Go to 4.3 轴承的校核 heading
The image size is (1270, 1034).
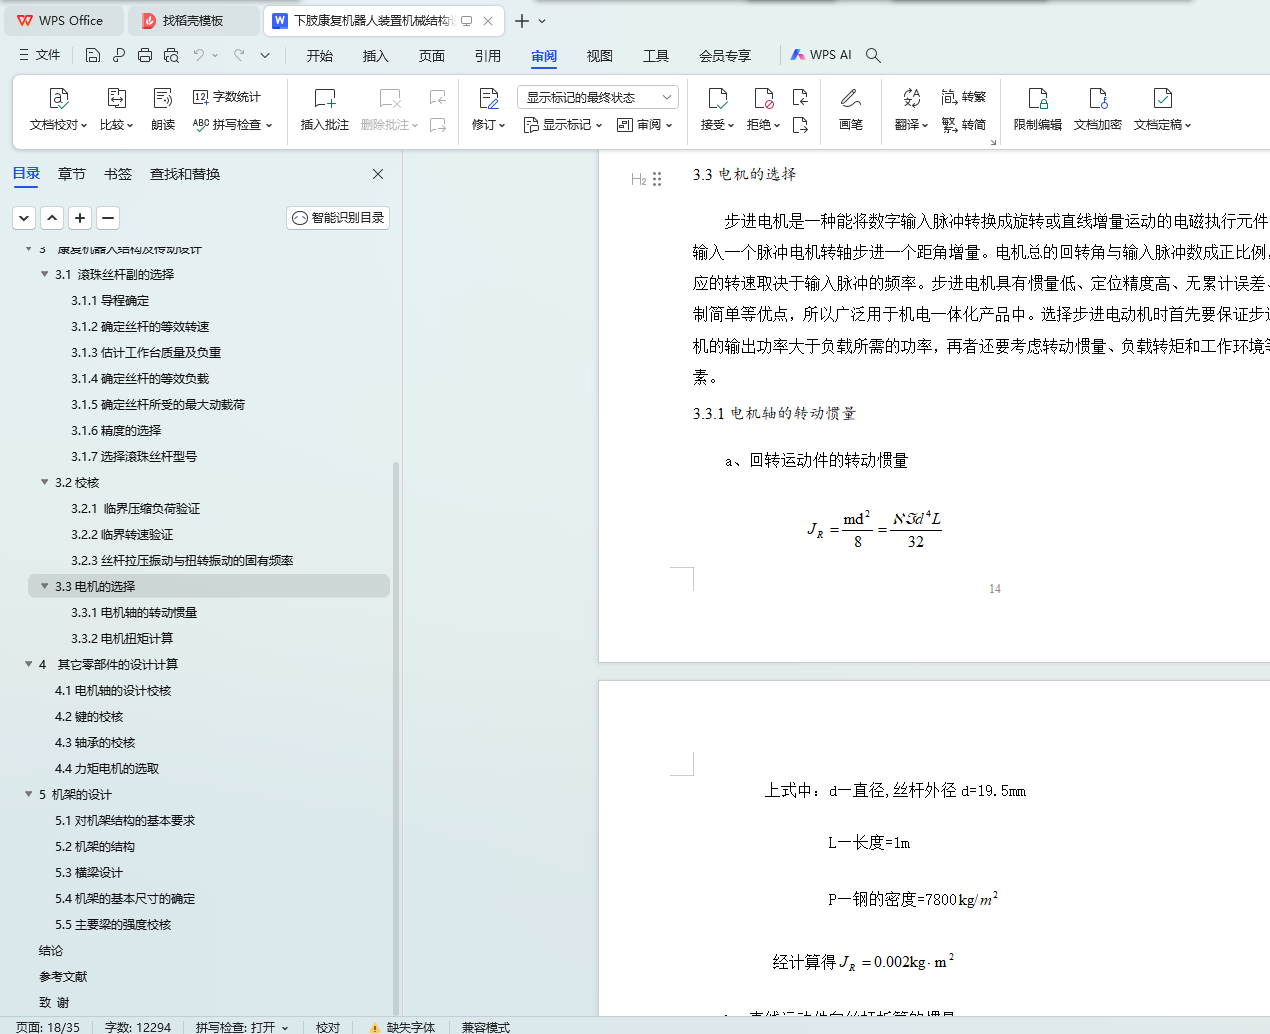click(x=95, y=742)
